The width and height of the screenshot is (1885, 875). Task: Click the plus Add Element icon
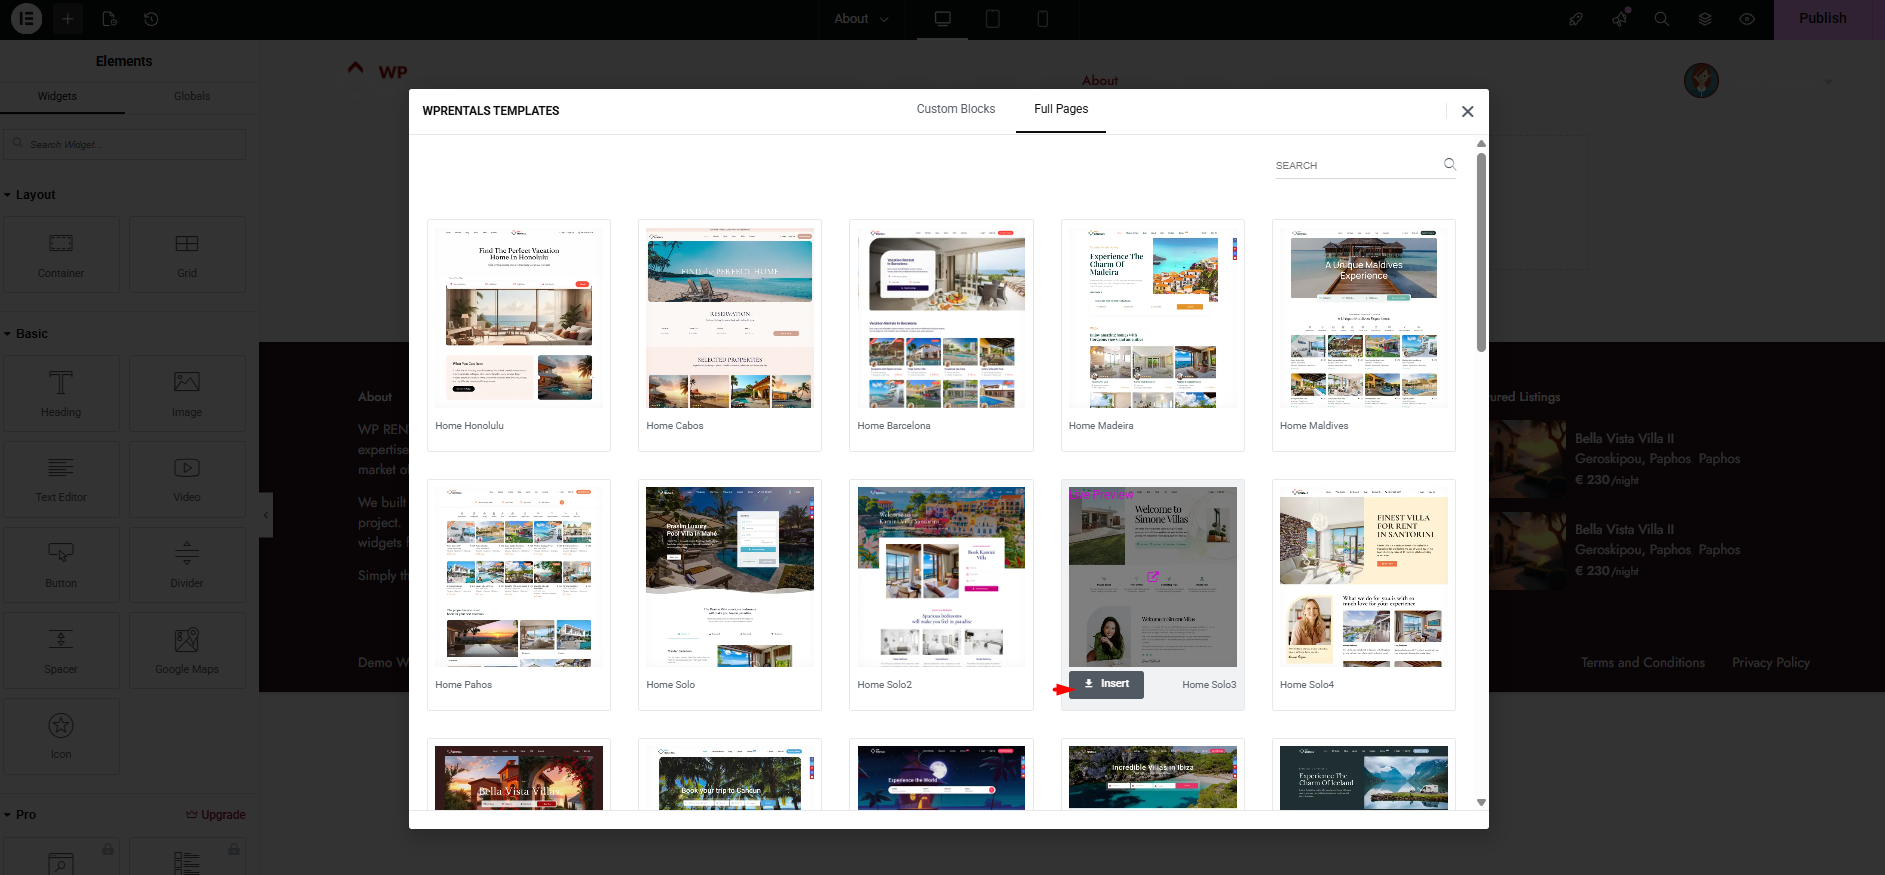pos(68,19)
